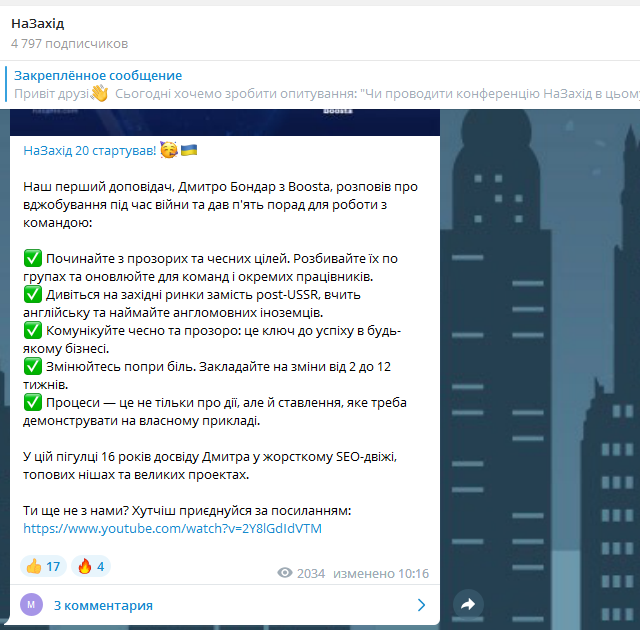The height and width of the screenshot is (630, 640).
Task: Click the text англійську та наймайте англомовних іноземців
Action: pos(173,313)
